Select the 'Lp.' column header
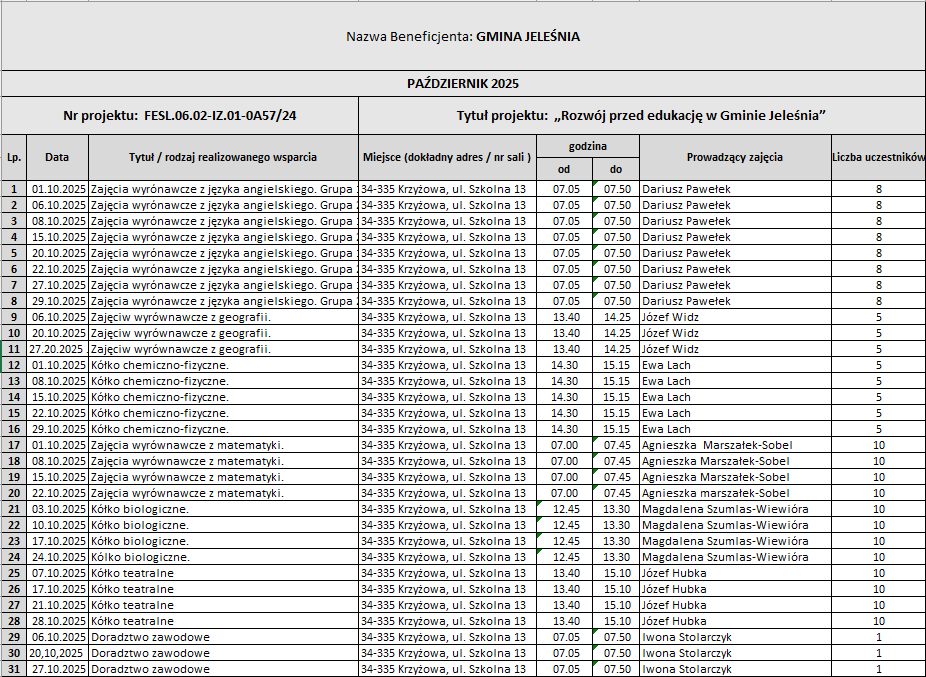The width and height of the screenshot is (926, 677). (x=14, y=157)
